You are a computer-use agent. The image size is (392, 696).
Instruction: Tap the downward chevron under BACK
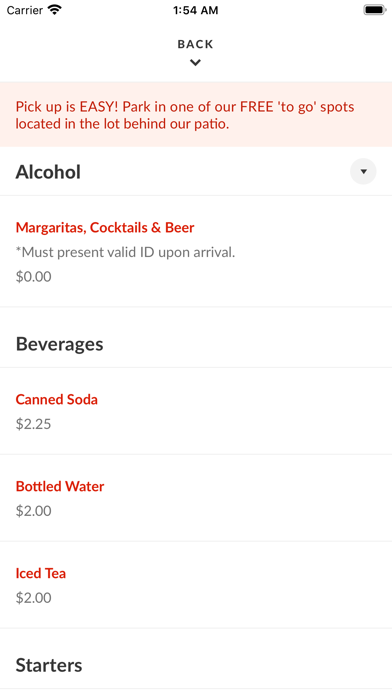click(195, 63)
